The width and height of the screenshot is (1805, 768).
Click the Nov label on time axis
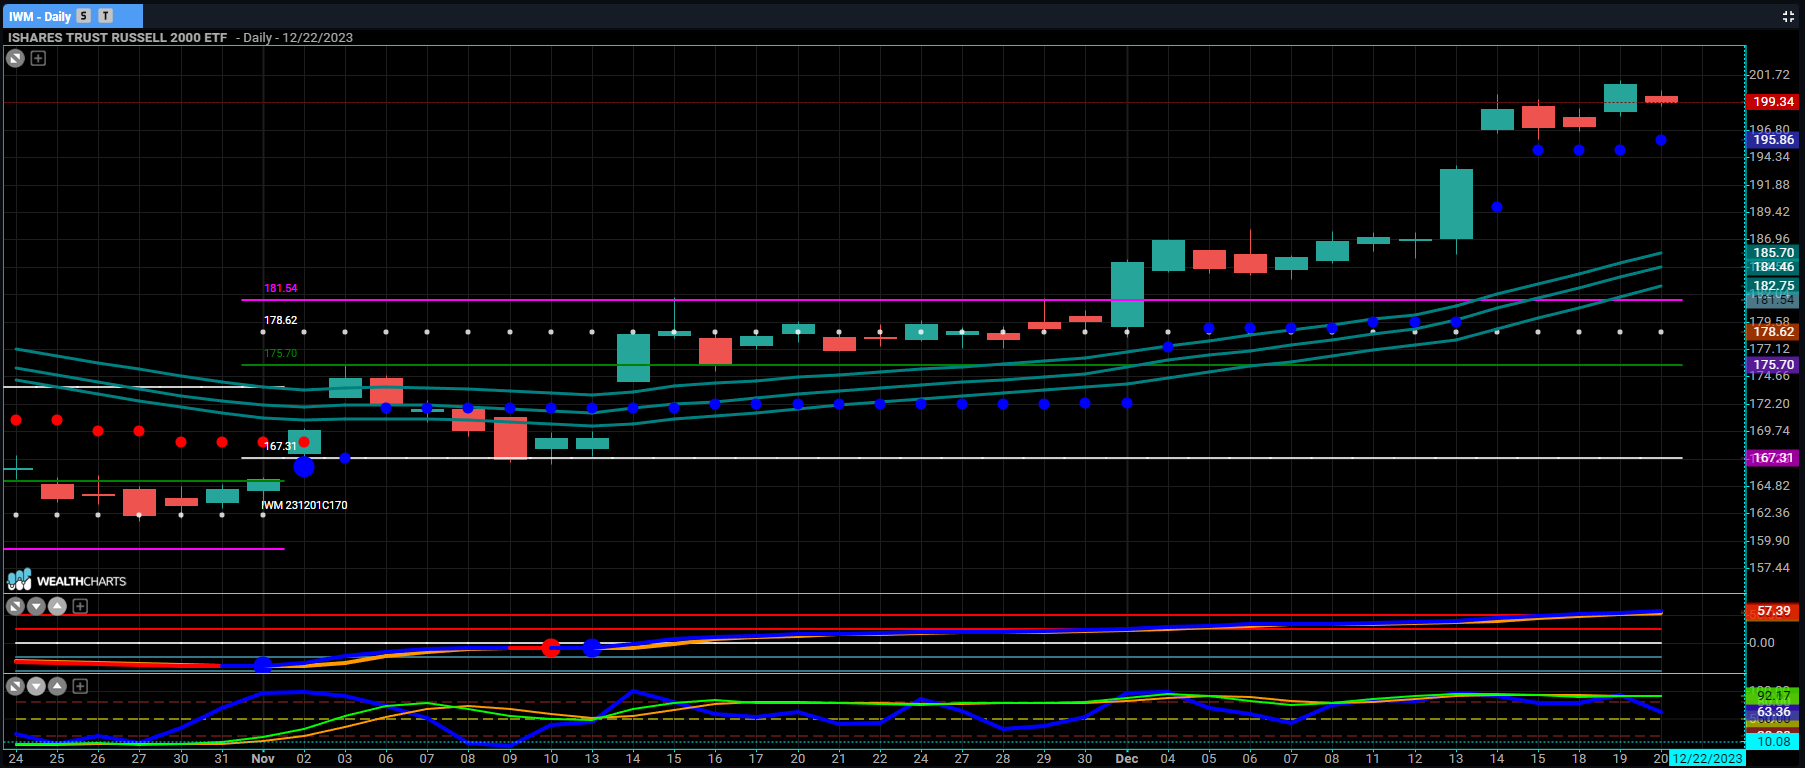[263, 759]
